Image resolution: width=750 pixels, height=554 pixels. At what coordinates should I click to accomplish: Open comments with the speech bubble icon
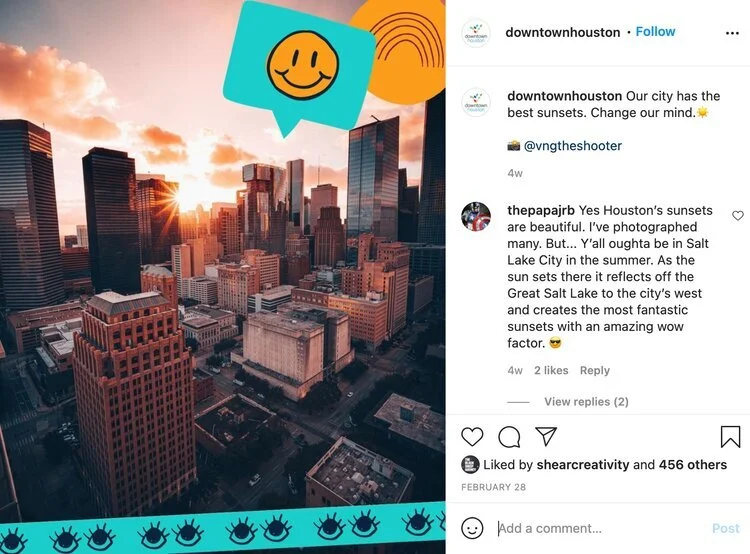[509, 436]
